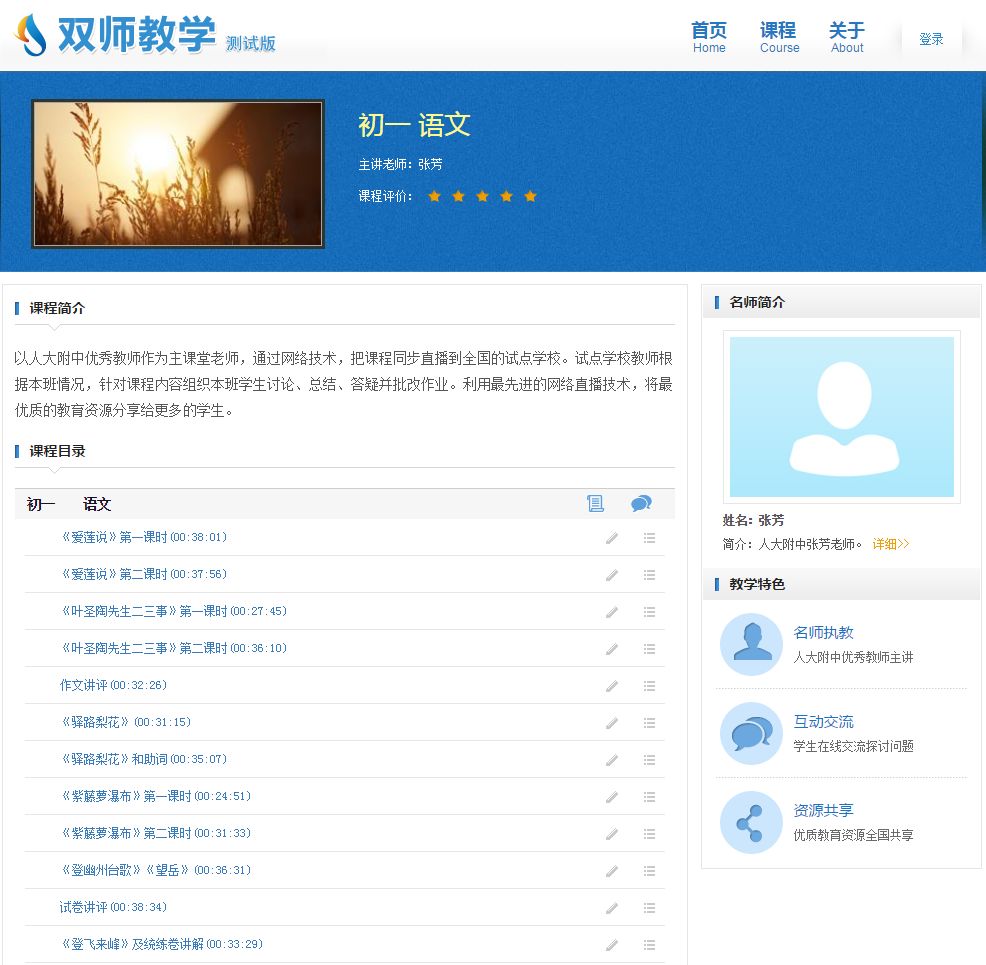Image resolution: width=986 pixels, height=965 pixels.
Task: Click pencil icon for 《紫藤萝瀑布》第二课时
Action: [612, 835]
